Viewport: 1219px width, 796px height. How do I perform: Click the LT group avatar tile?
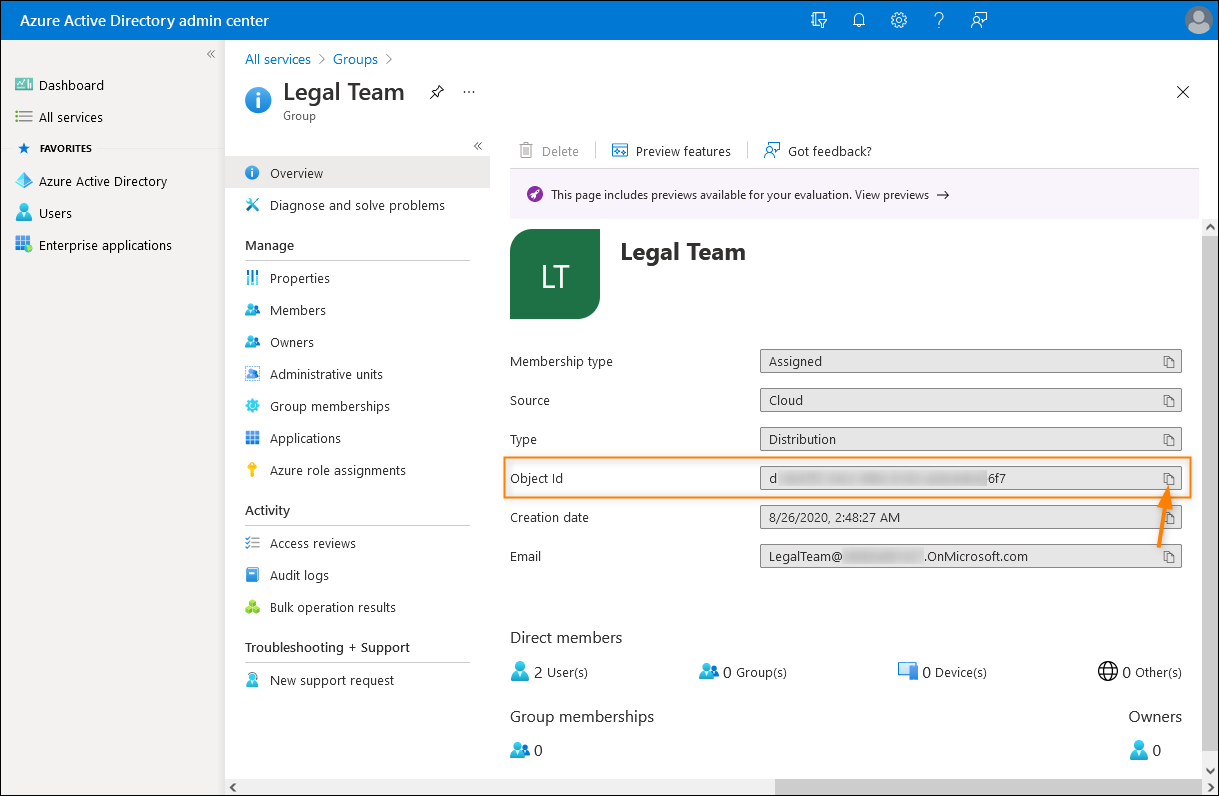pos(555,274)
